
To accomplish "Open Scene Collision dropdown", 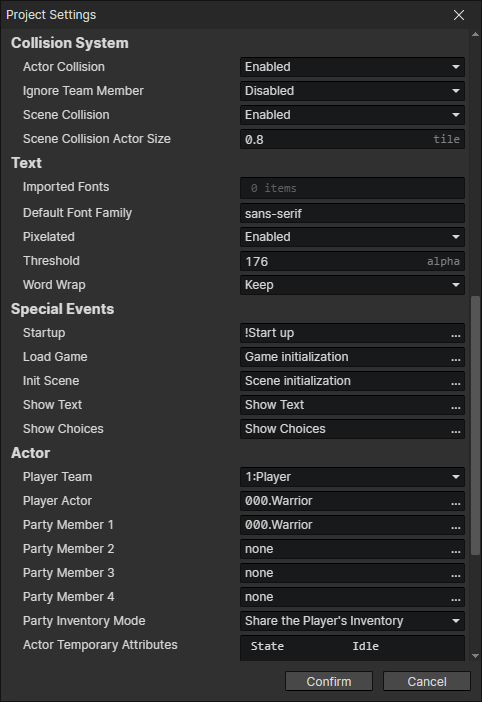I will click(352, 115).
